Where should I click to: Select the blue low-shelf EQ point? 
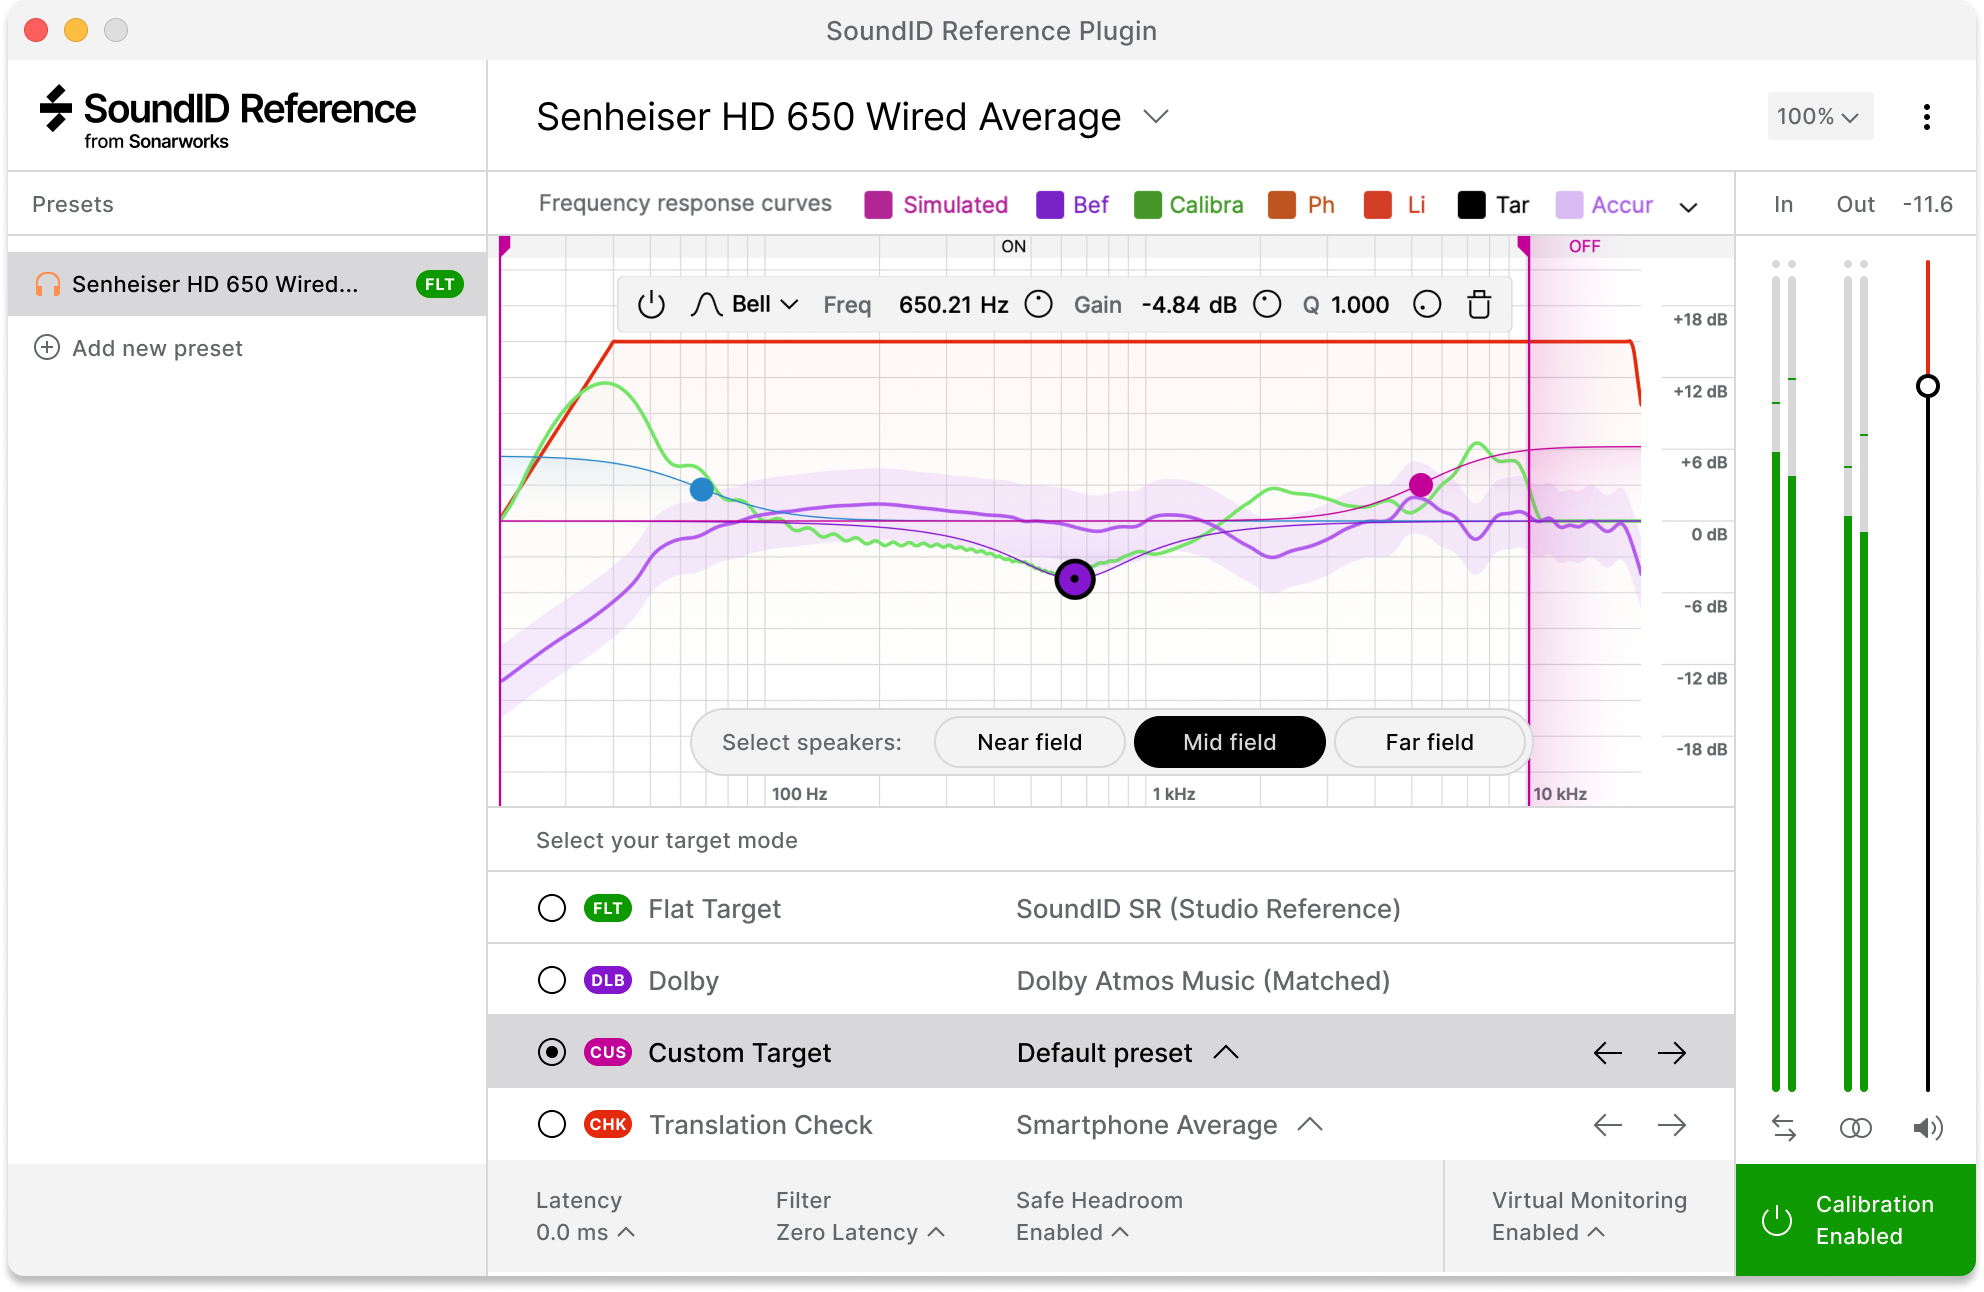[702, 489]
